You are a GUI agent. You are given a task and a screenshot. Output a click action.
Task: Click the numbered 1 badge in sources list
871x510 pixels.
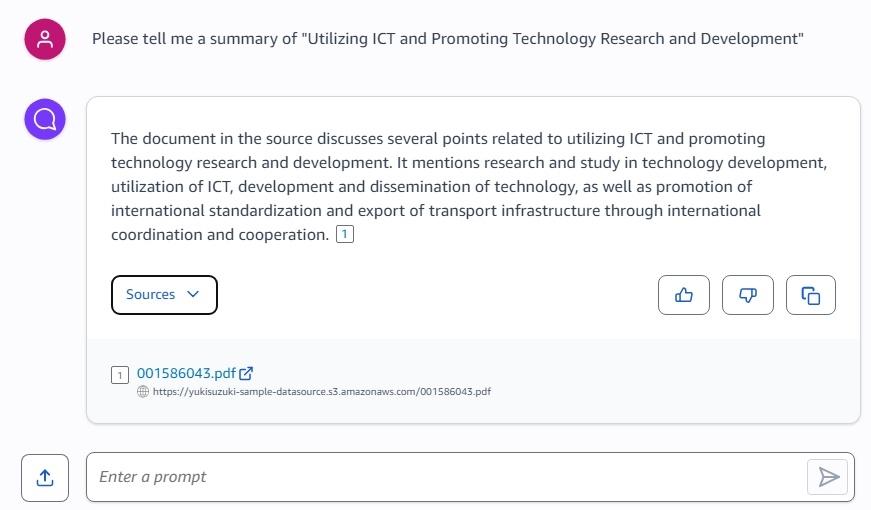(x=120, y=375)
